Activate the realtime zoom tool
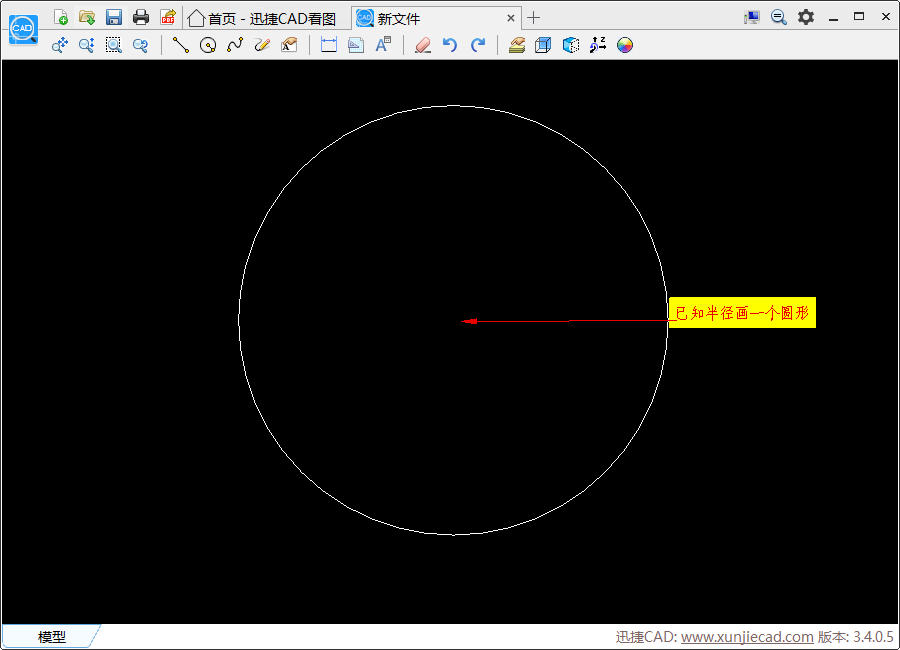This screenshot has height=650, width=900. [87, 45]
